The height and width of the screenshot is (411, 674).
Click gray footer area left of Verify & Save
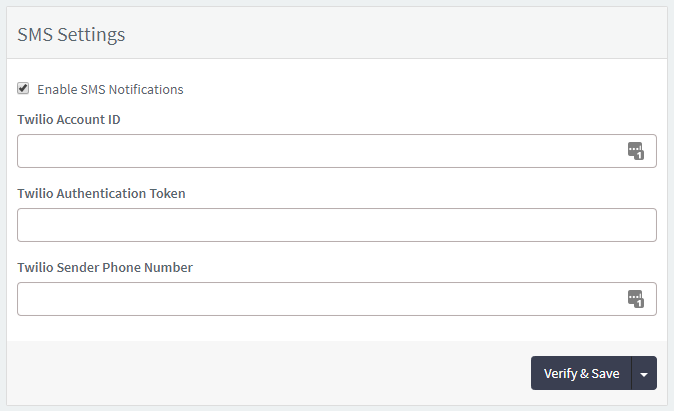[x=269, y=373]
